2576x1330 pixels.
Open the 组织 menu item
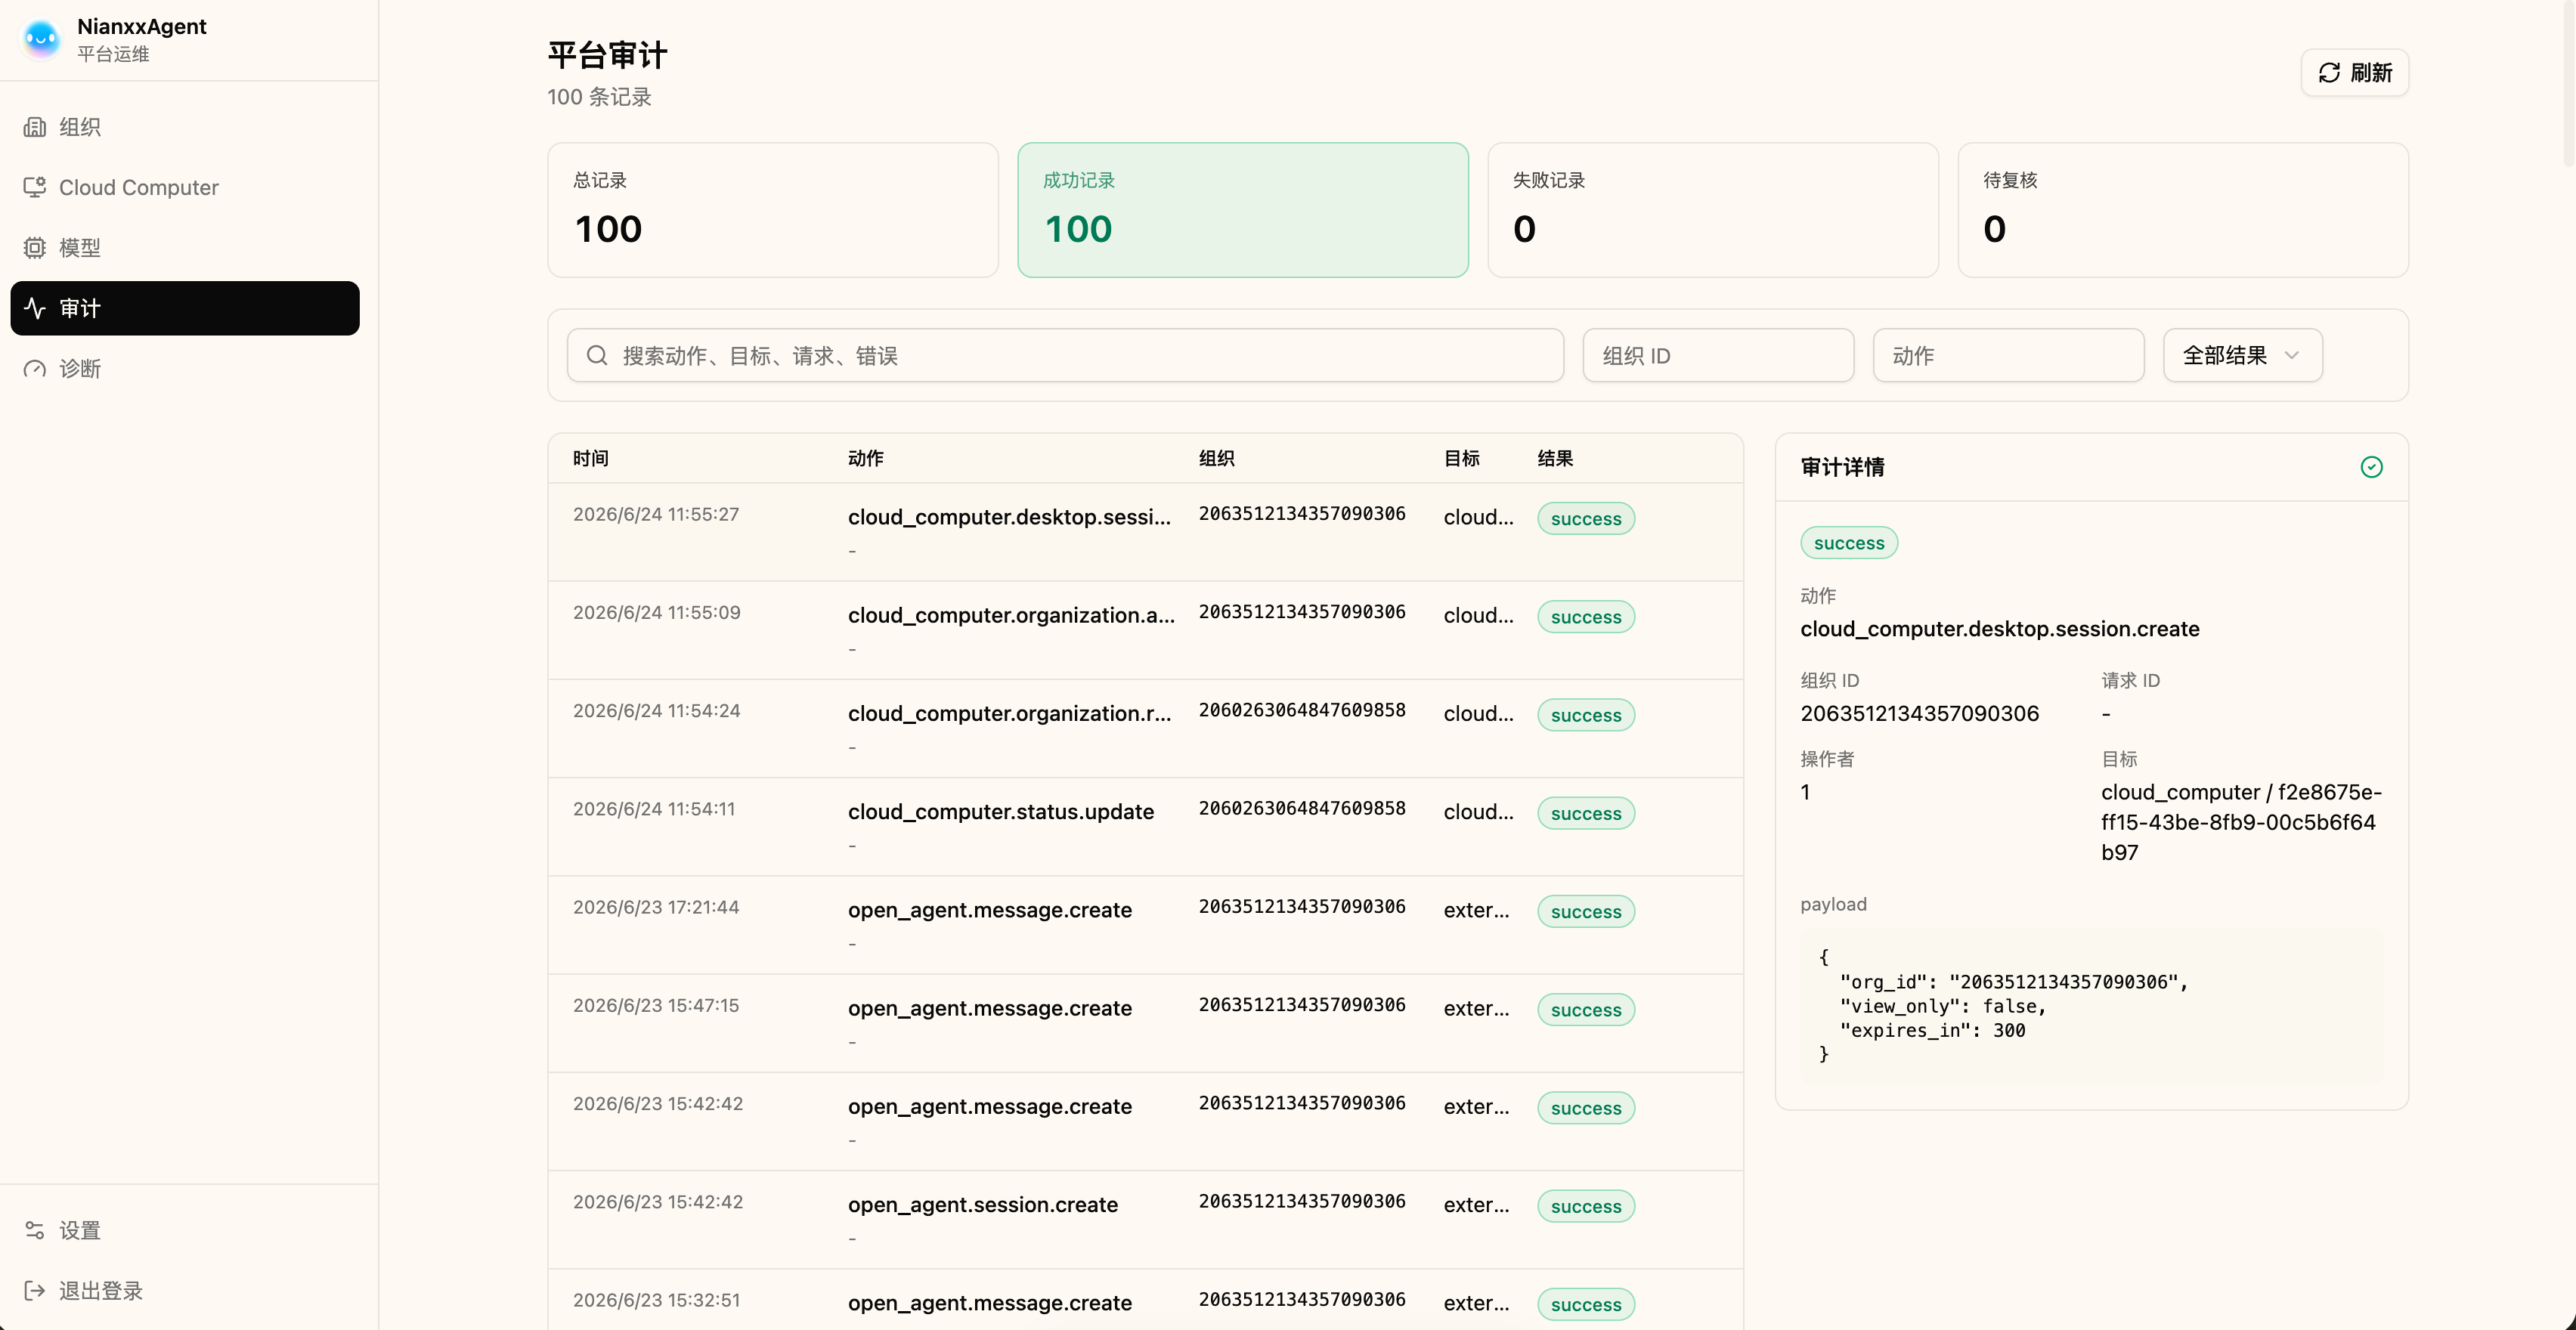[185, 127]
